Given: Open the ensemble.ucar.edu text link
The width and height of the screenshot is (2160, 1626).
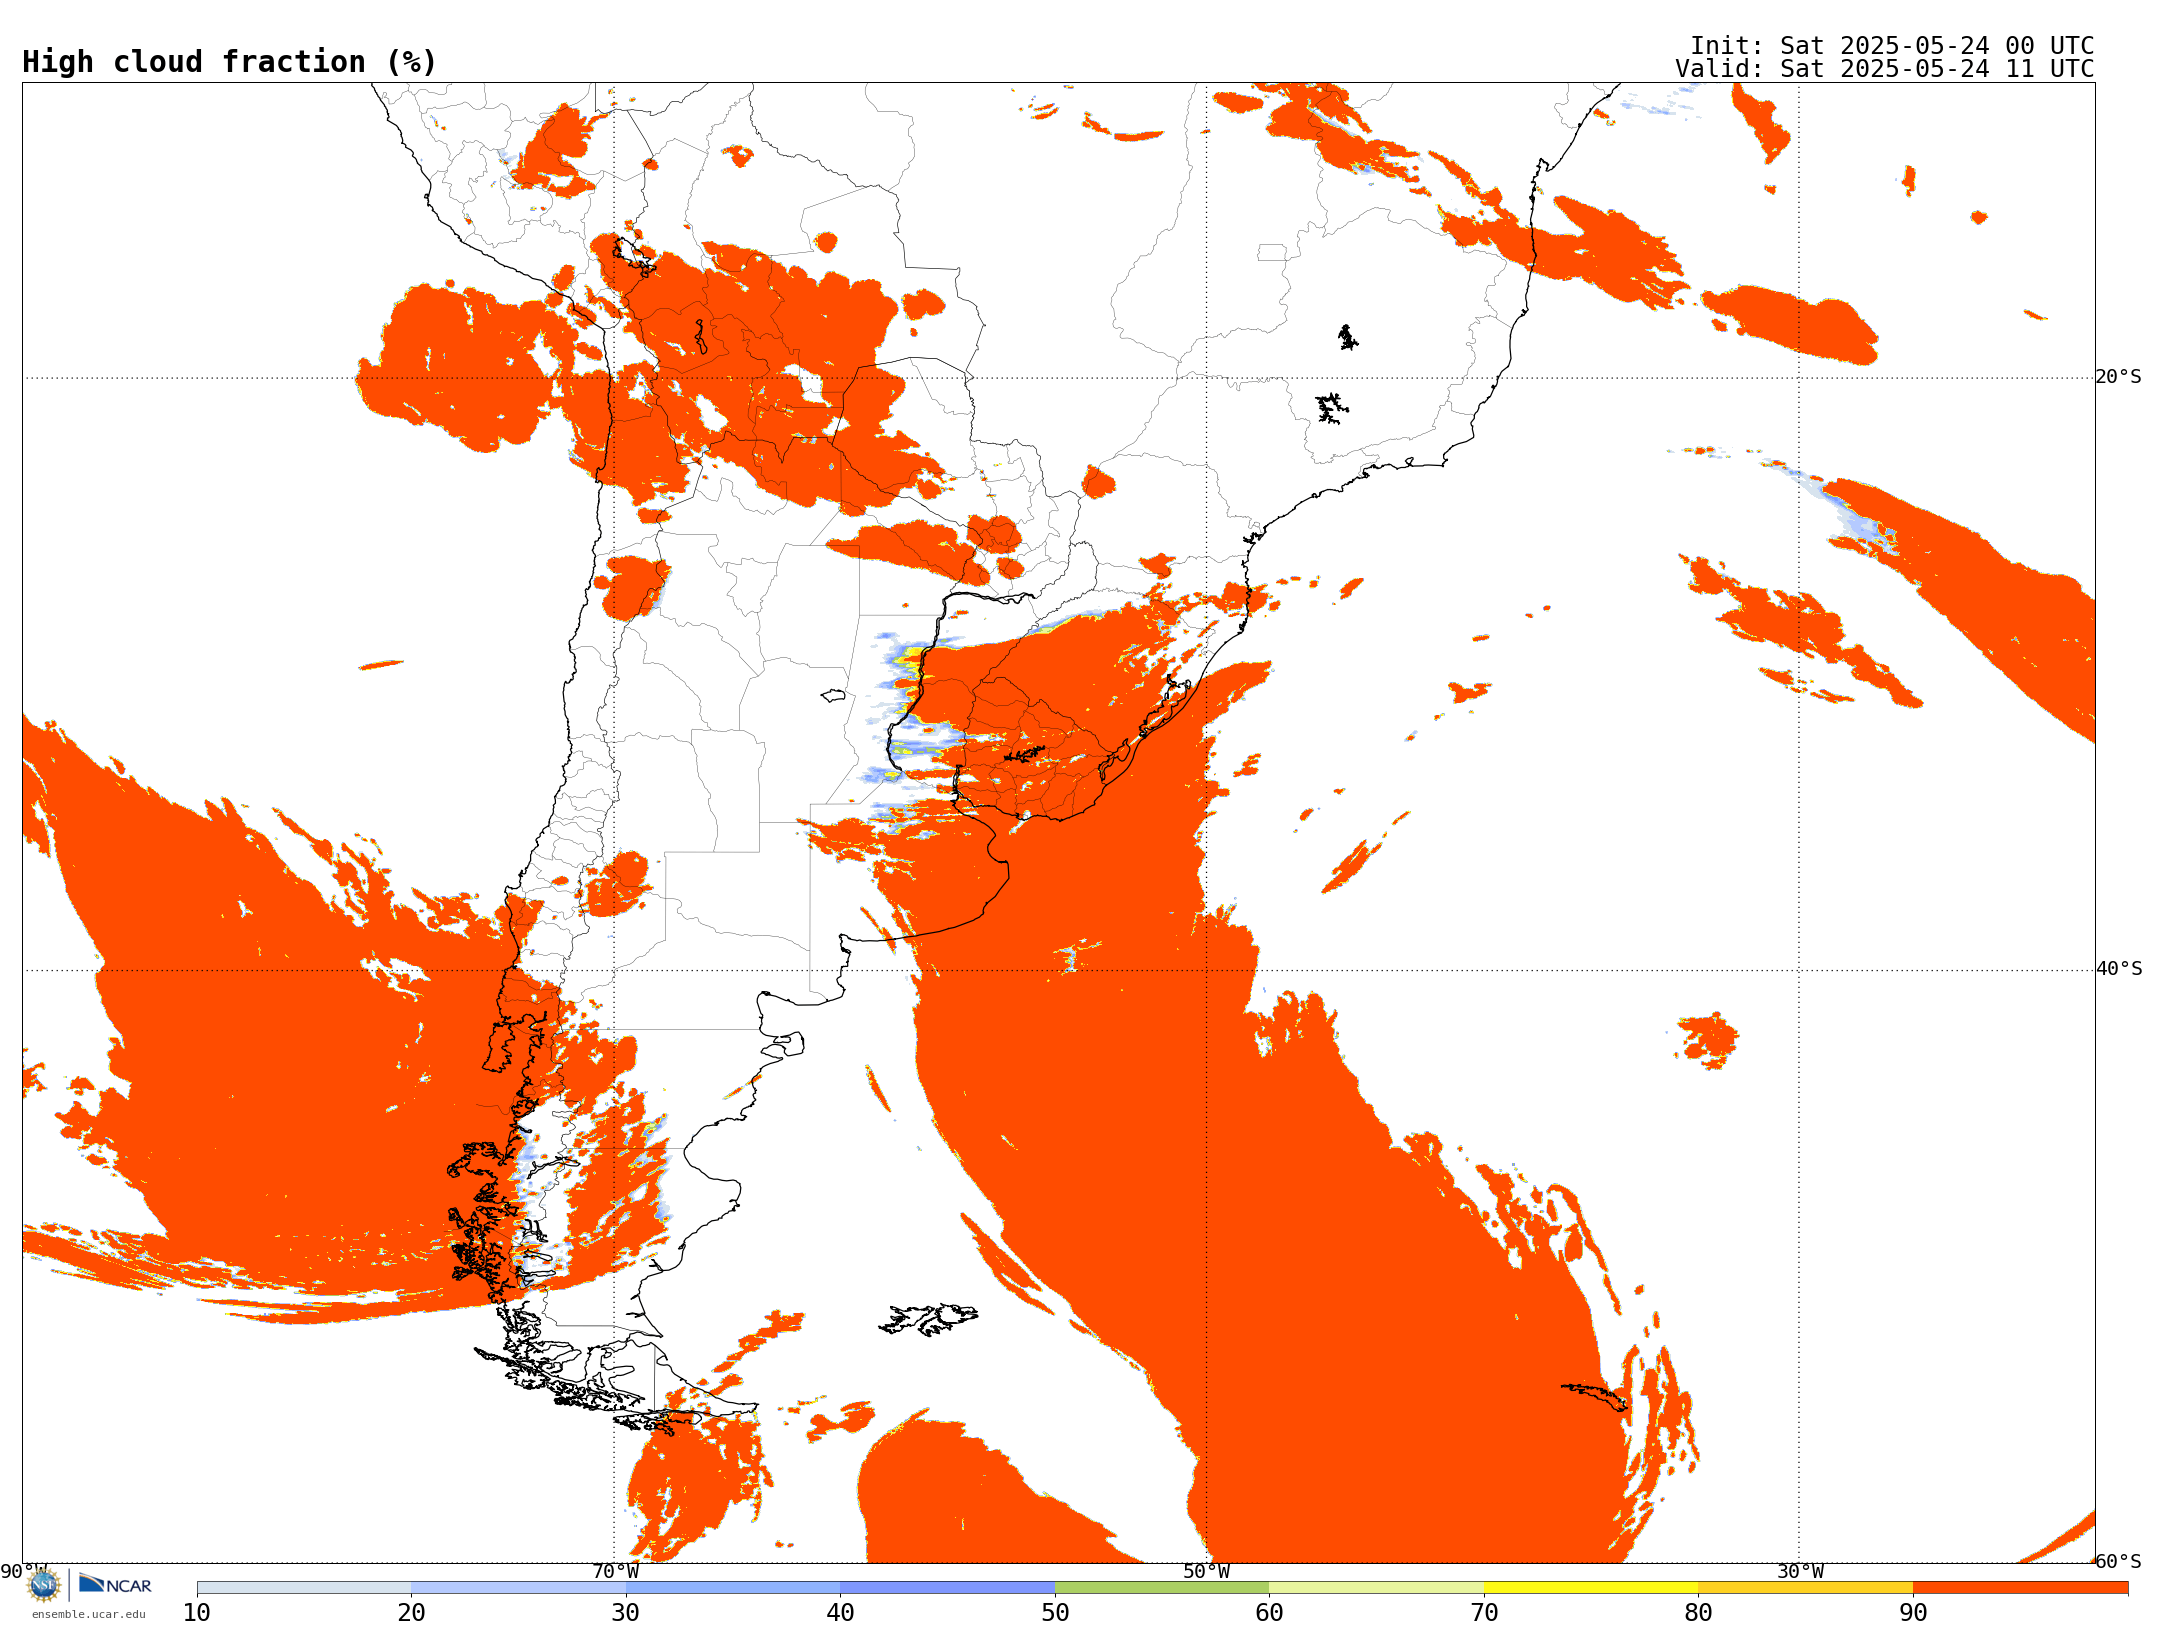Looking at the screenshot, I should [x=89, y=1614].
